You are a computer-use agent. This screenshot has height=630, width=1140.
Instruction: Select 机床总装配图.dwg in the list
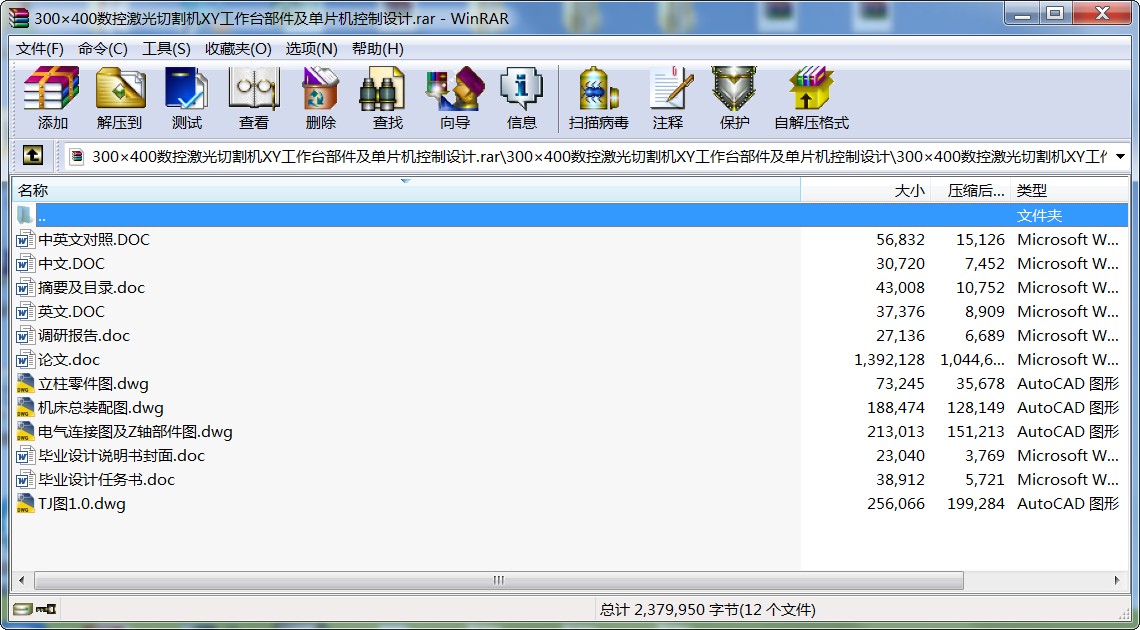[x=100, y=408]
